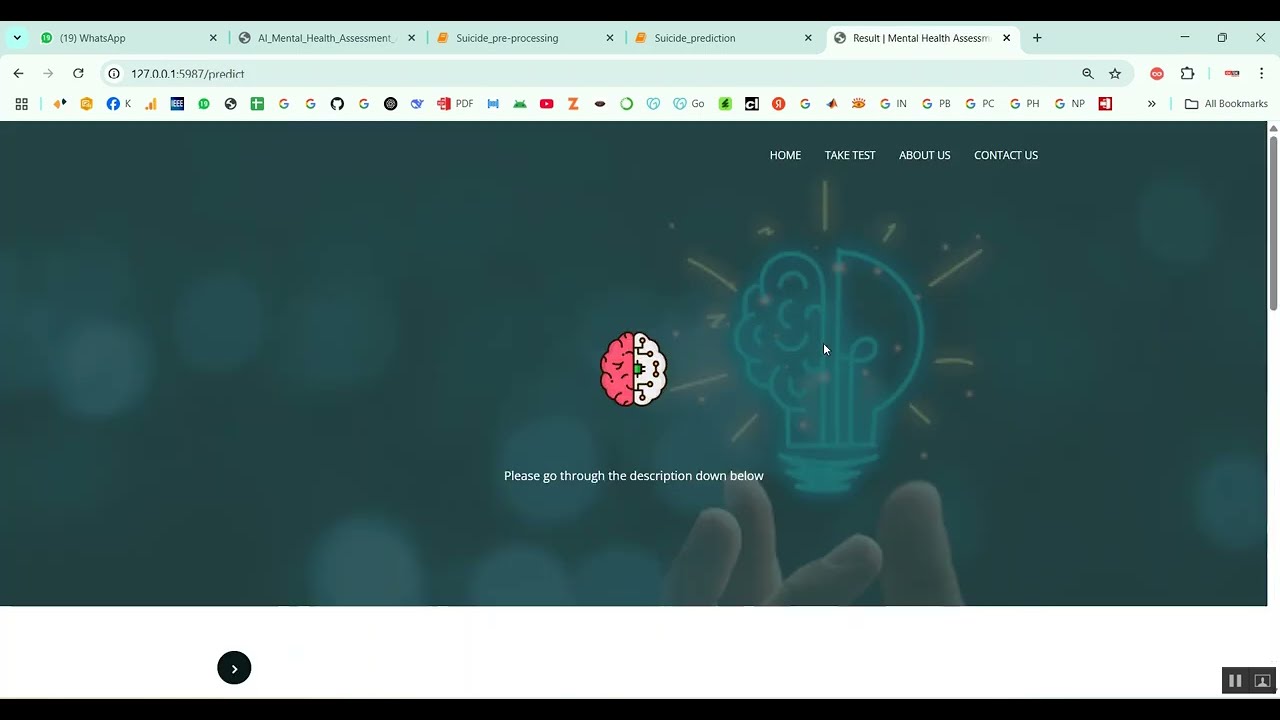Click the red recording extension icon
The image size is (1280, 720).
(x=1157, y=74)
